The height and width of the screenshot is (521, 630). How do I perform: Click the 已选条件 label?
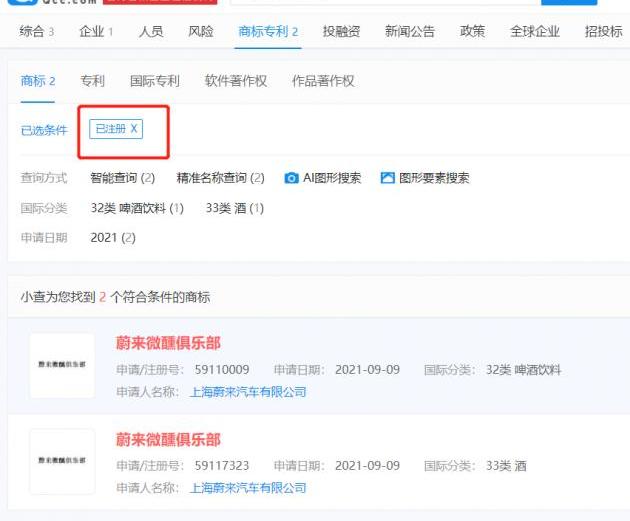pyautogui.click(x=44, y=130)
